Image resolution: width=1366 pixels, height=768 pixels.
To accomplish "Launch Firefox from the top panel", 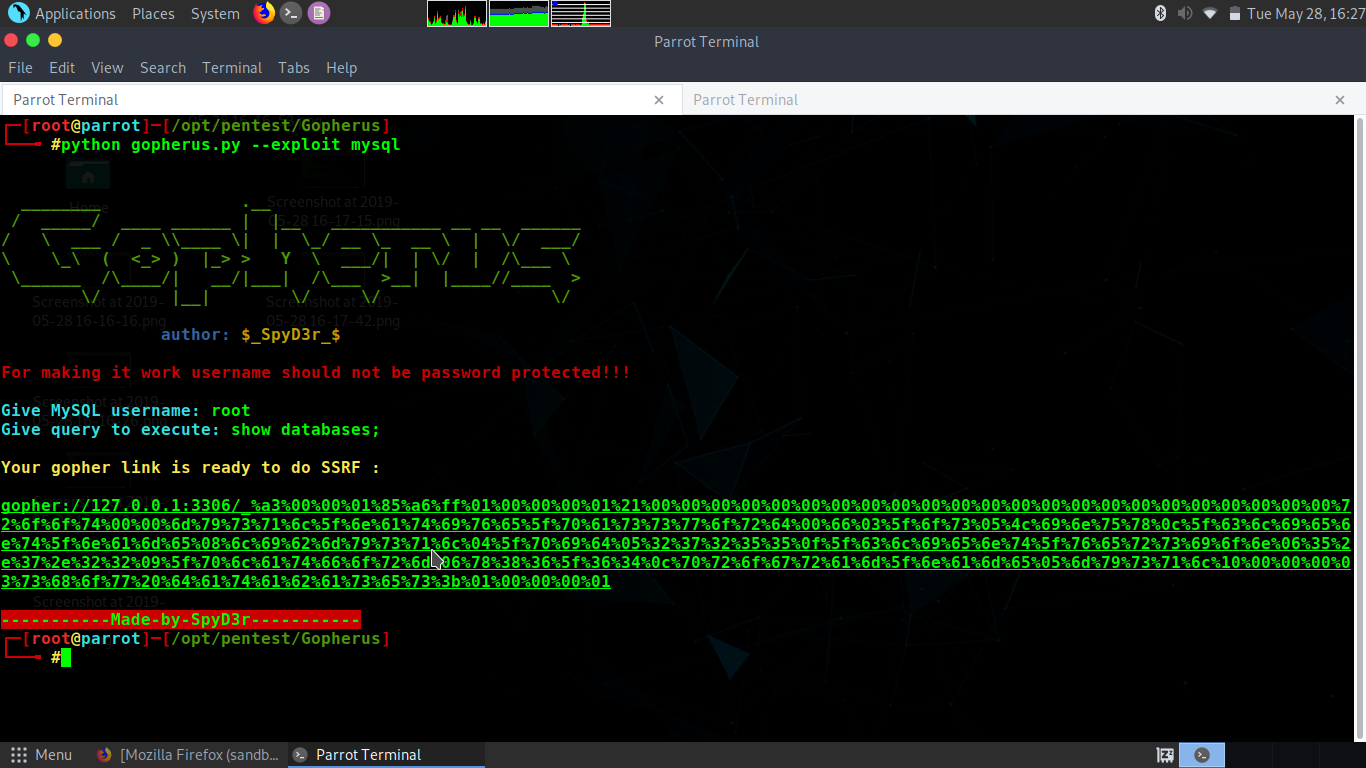I will 264,13.
